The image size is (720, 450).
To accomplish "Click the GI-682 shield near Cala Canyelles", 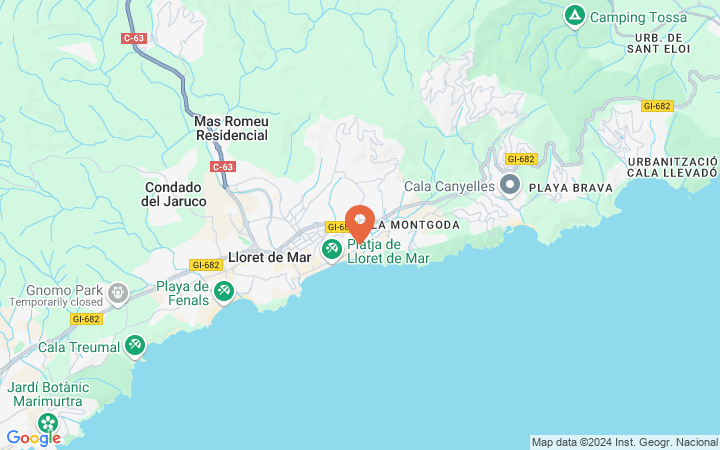I will [521, 159].
